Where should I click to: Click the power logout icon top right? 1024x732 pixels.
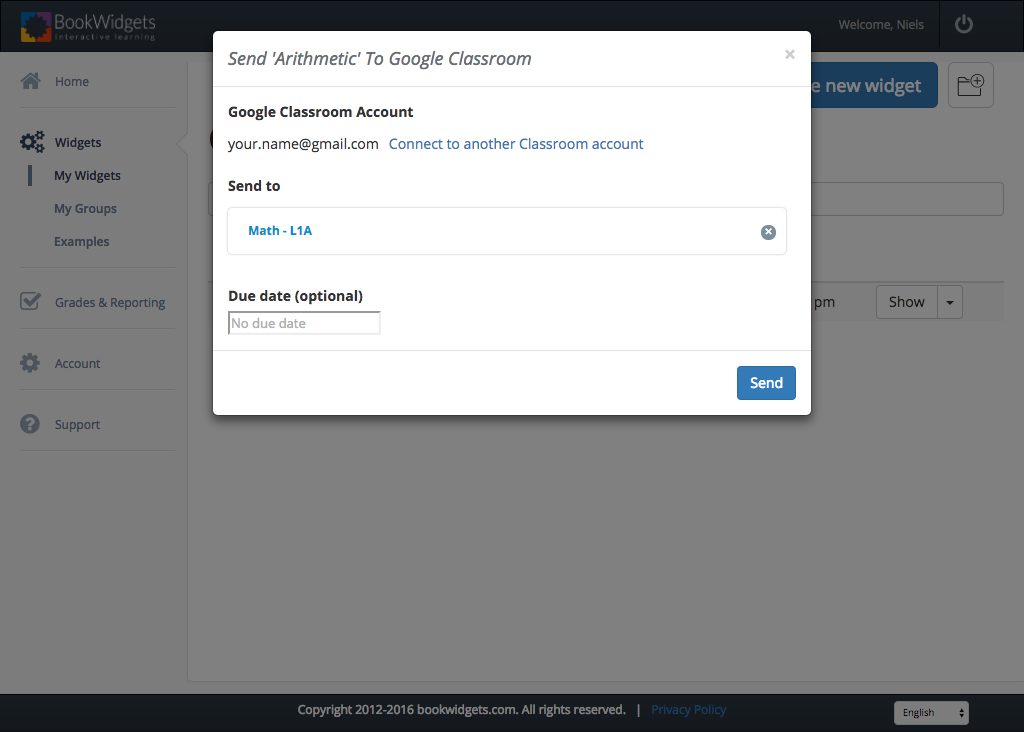[x=963, y=24]
